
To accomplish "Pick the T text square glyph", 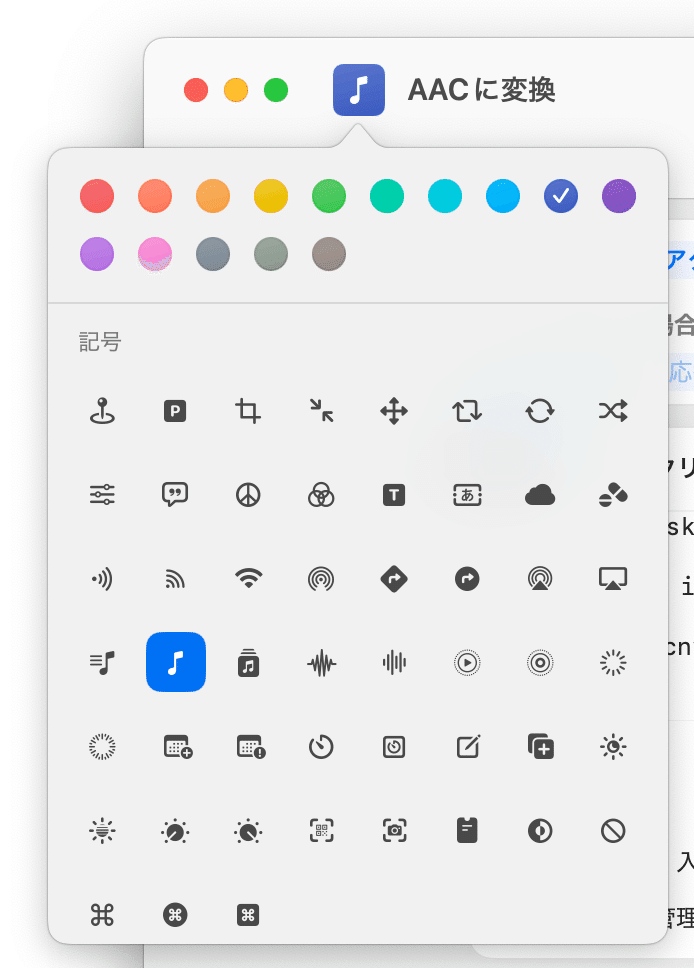I will (394, 495).
